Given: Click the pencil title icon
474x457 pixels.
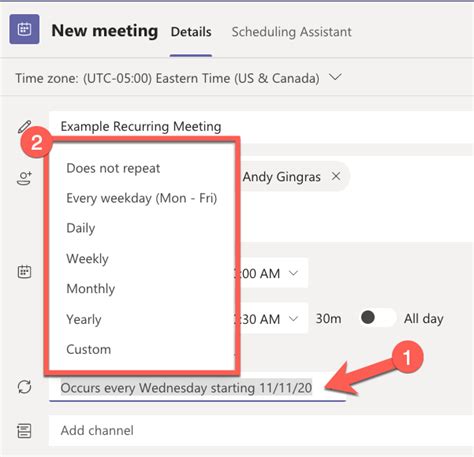Looking at the screenshot, I should [x=24, y=127].
